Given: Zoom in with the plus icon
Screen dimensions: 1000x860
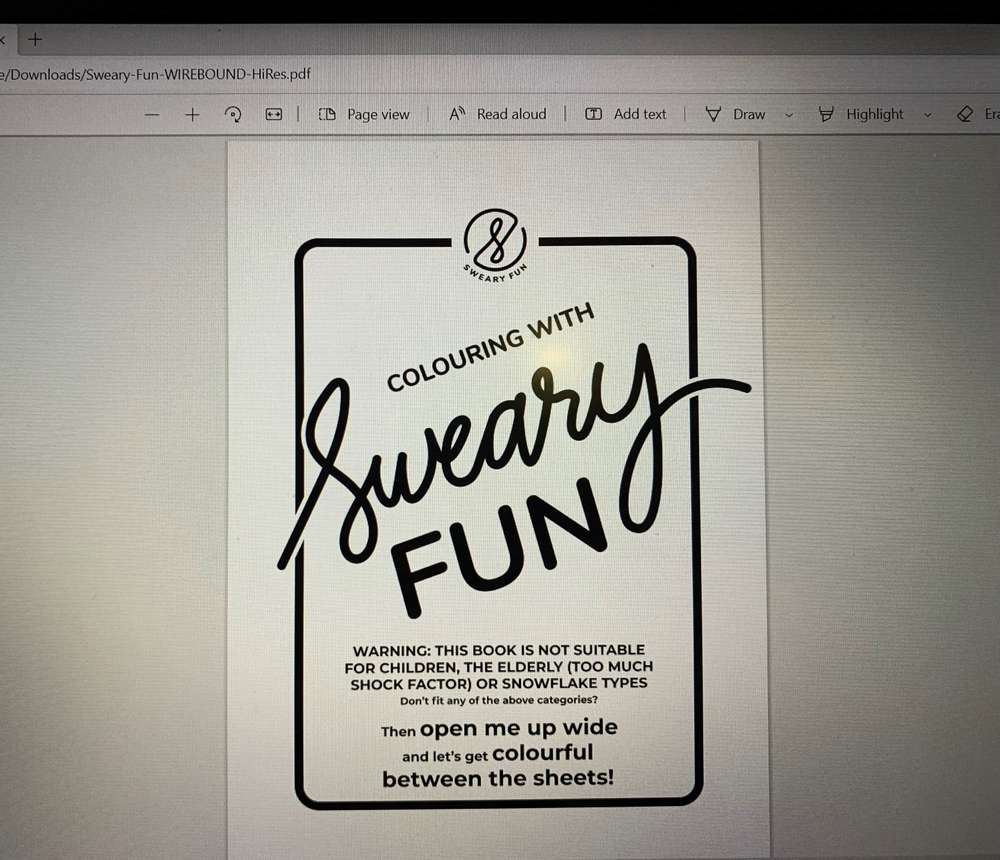Looking at the screenshot, I should coord(192,115).
